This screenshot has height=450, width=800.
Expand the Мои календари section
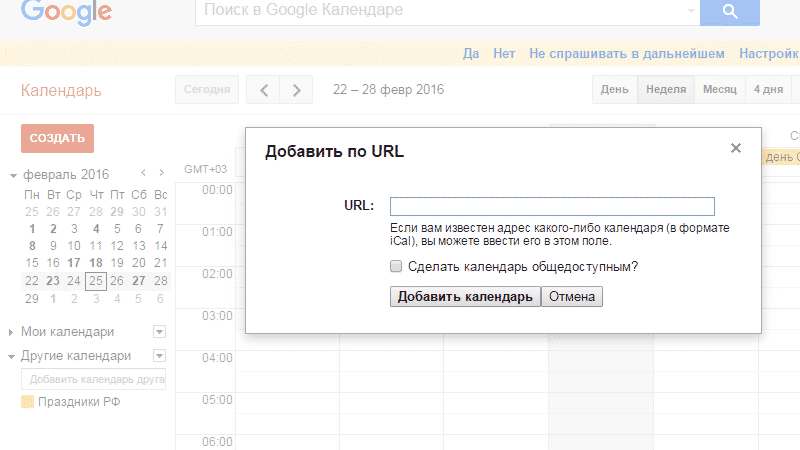(x=11, y=332)
